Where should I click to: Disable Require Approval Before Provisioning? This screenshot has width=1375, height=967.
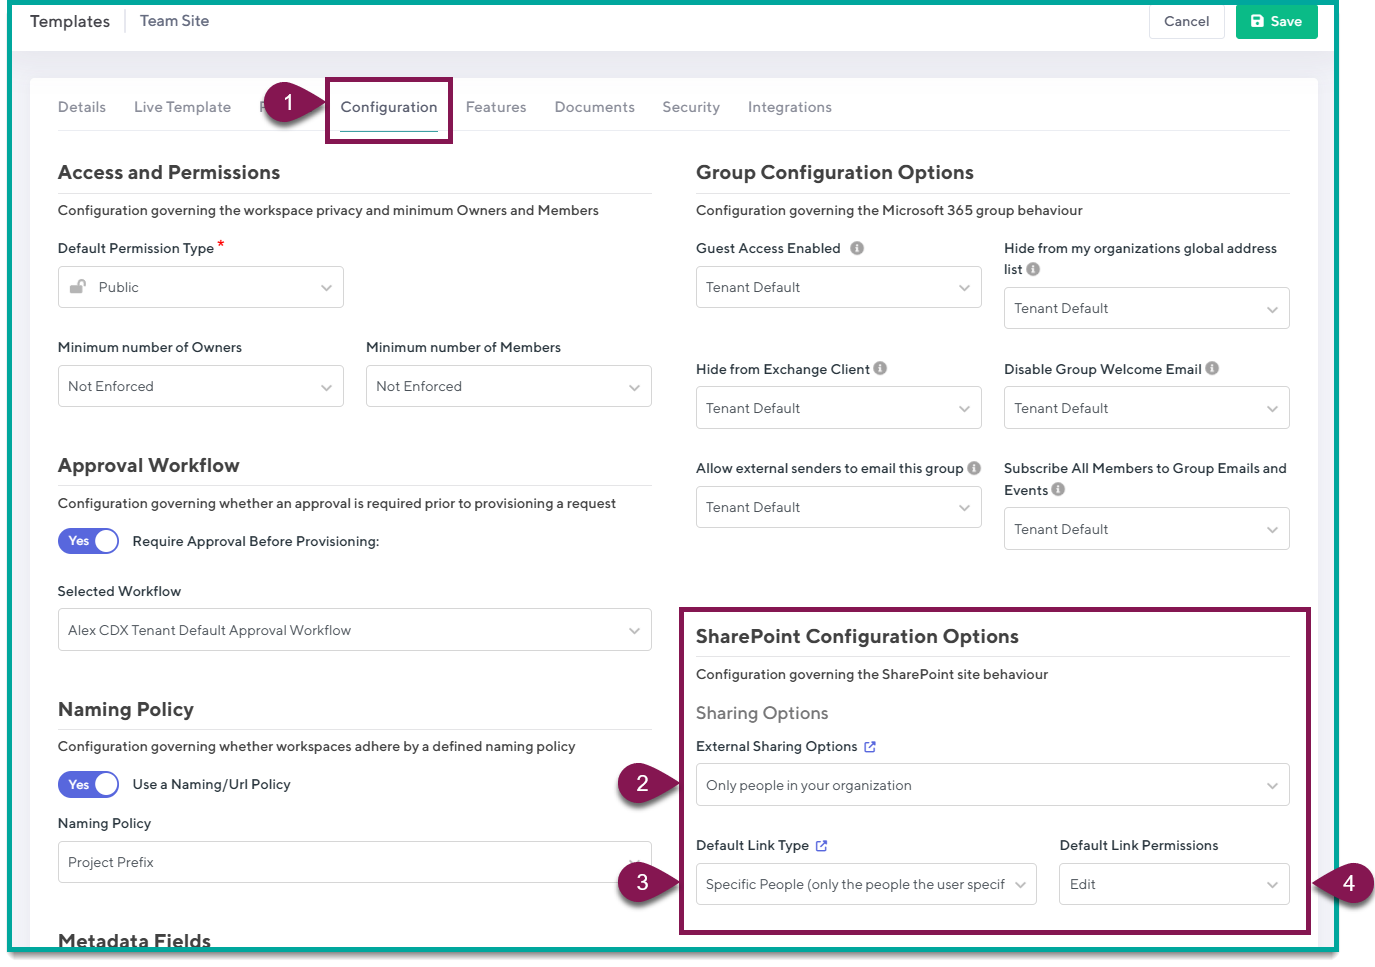[88, 541]
